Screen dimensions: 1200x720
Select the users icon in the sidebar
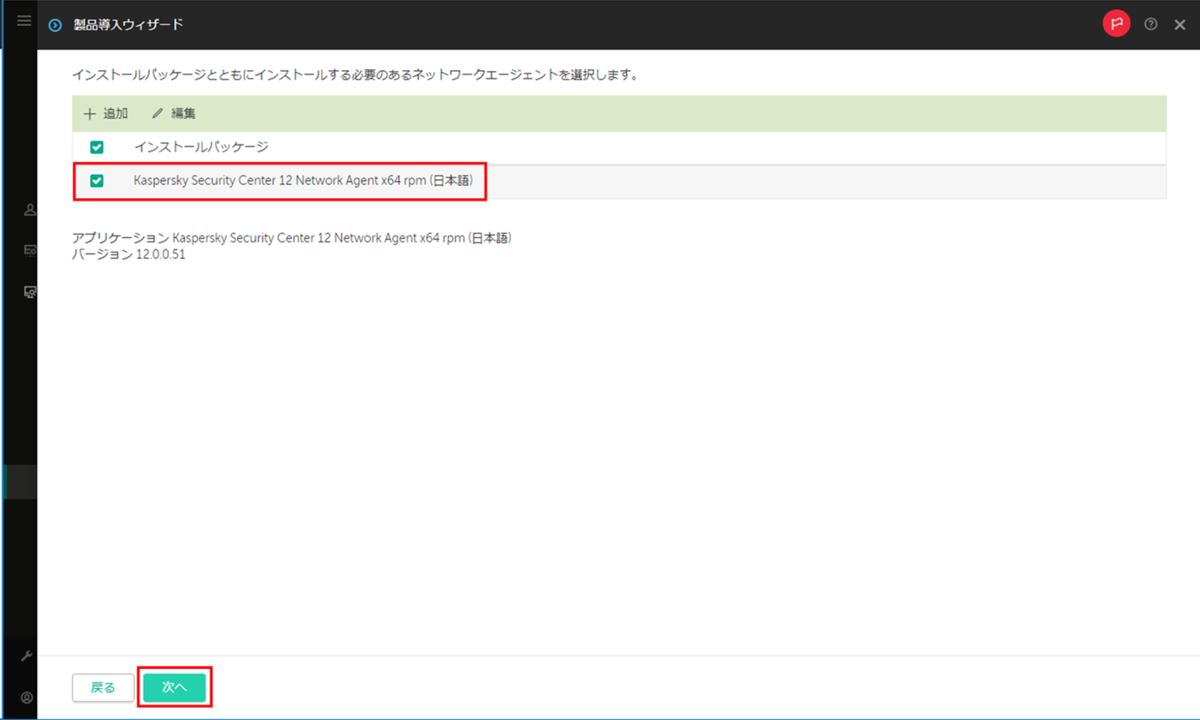[x=29, y=210]
